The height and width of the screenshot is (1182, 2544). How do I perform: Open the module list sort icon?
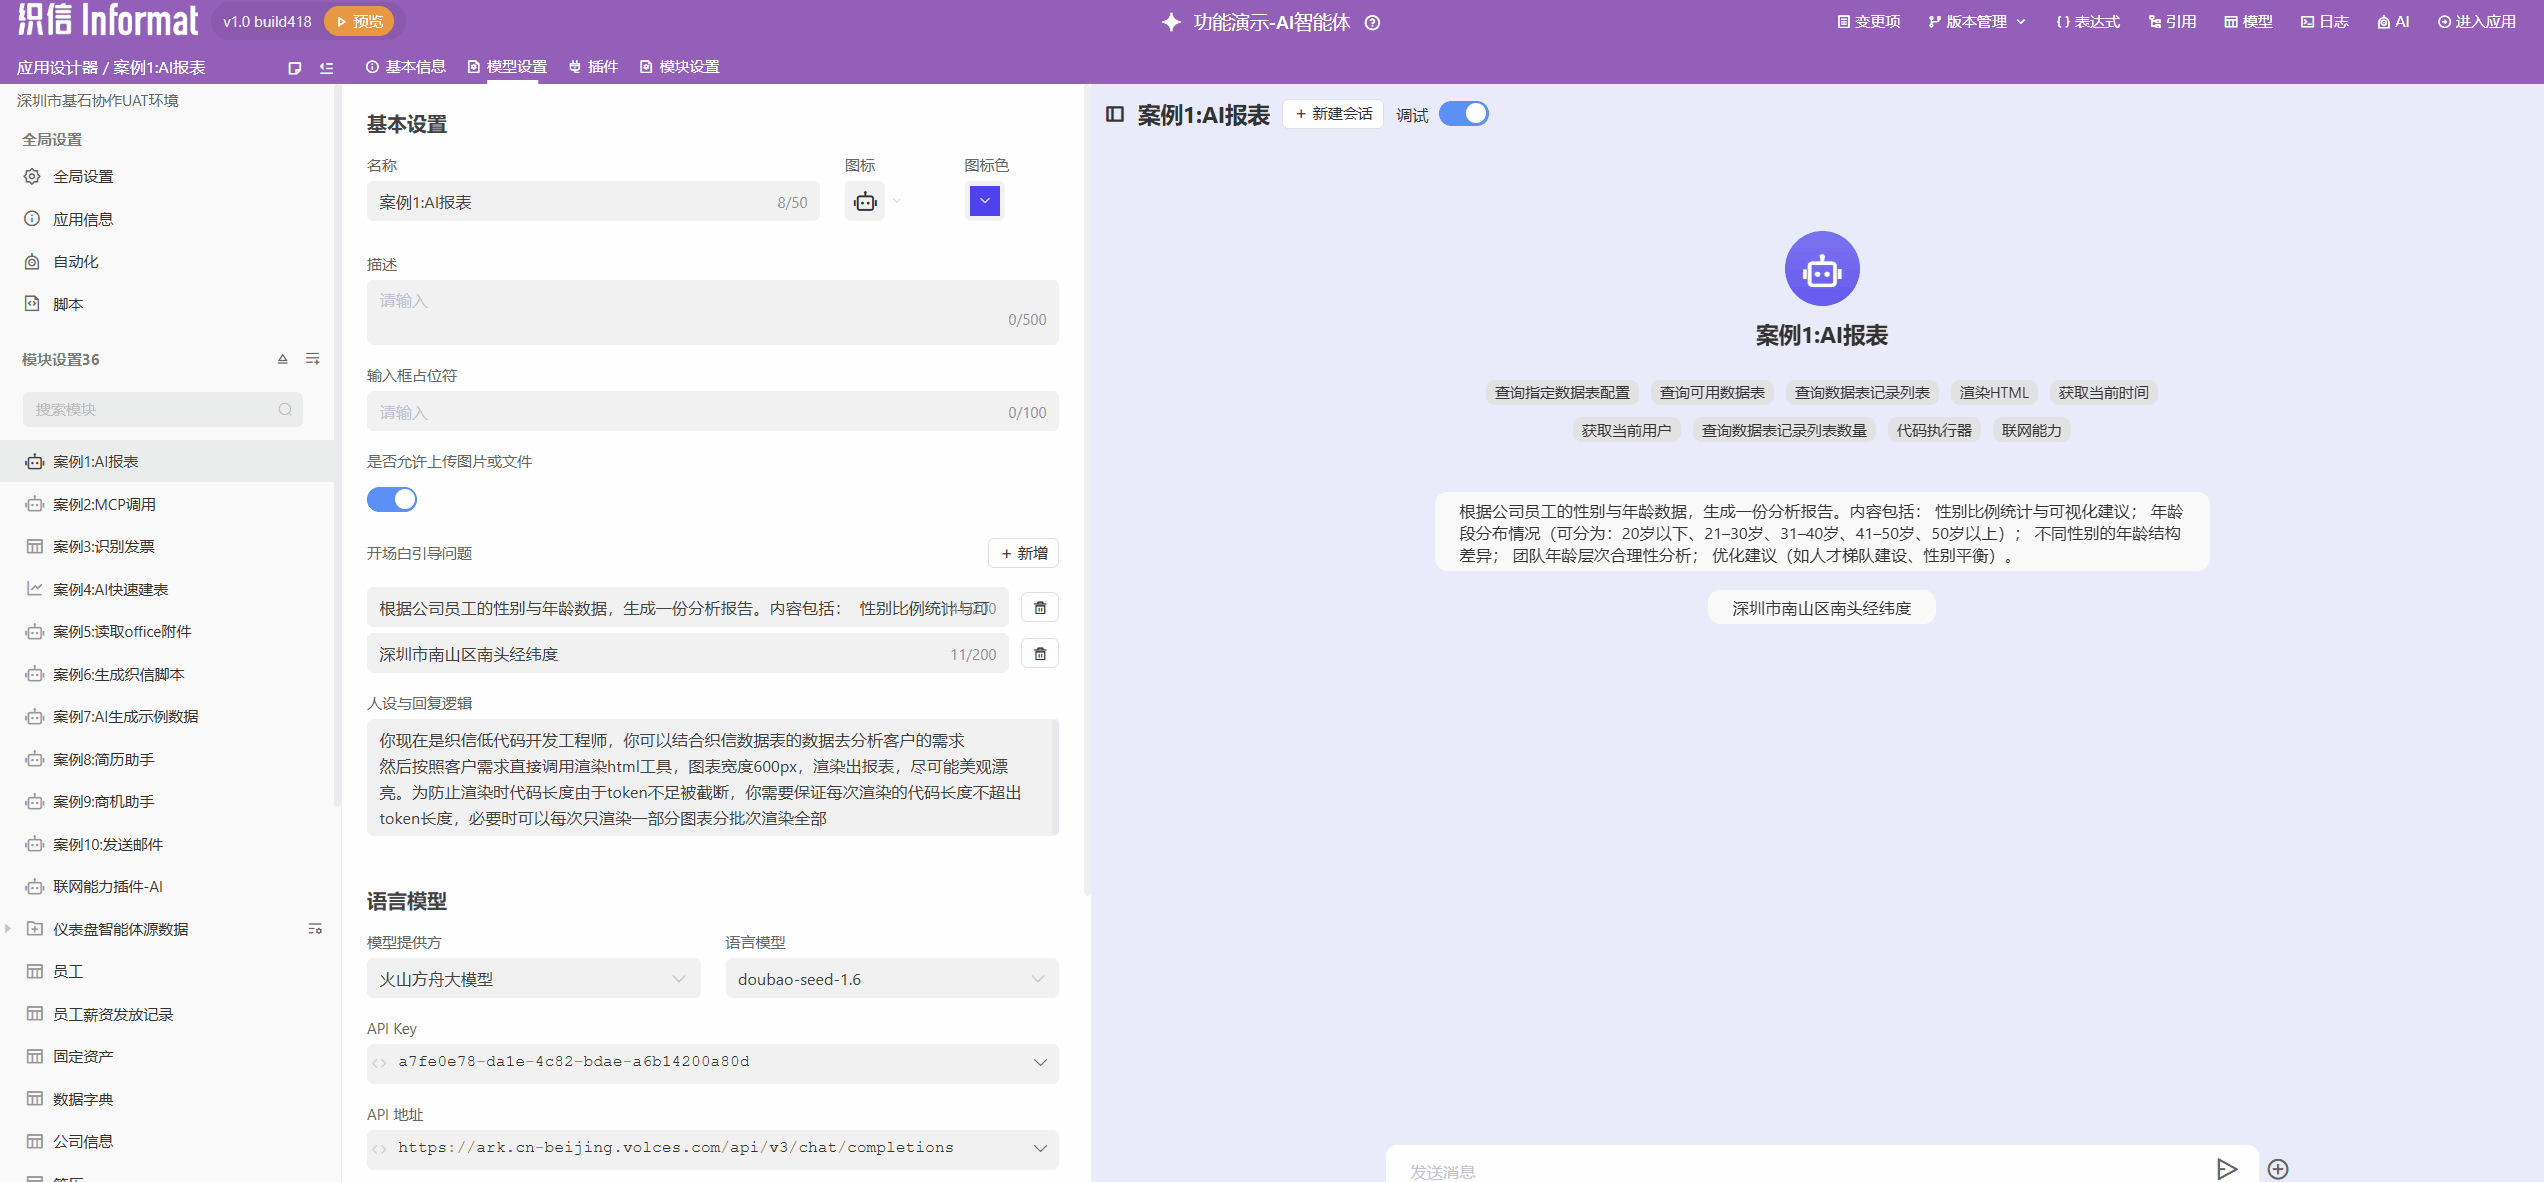[313, 359]
